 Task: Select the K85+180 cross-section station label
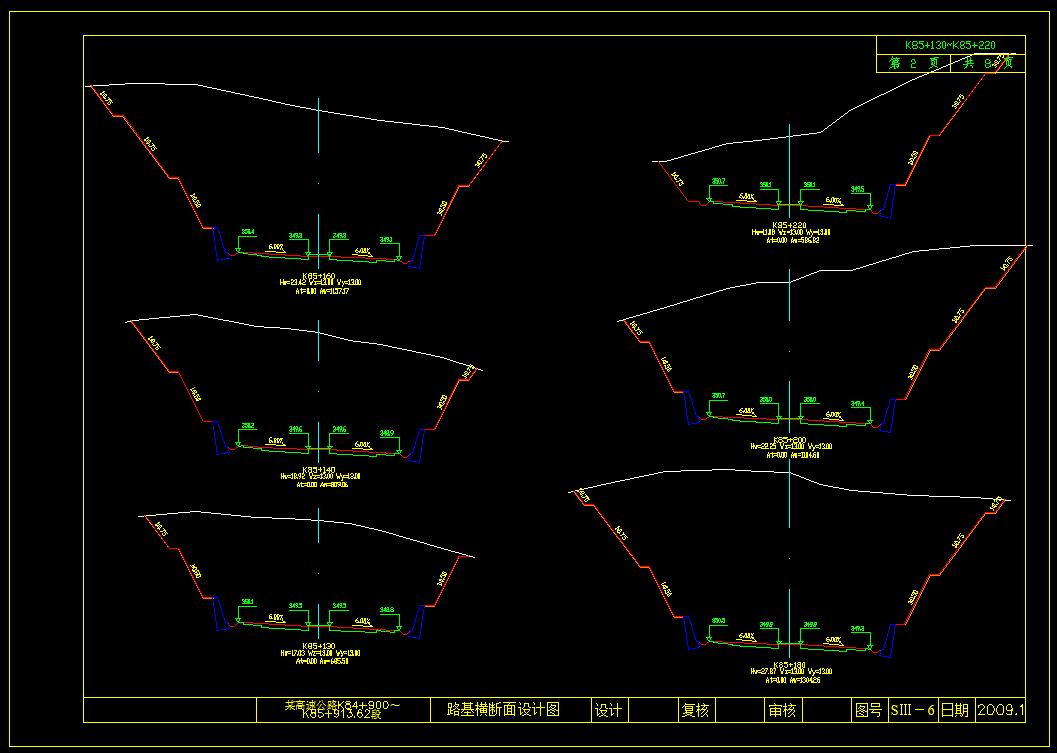pyautogui.click(x=789, y=664)
